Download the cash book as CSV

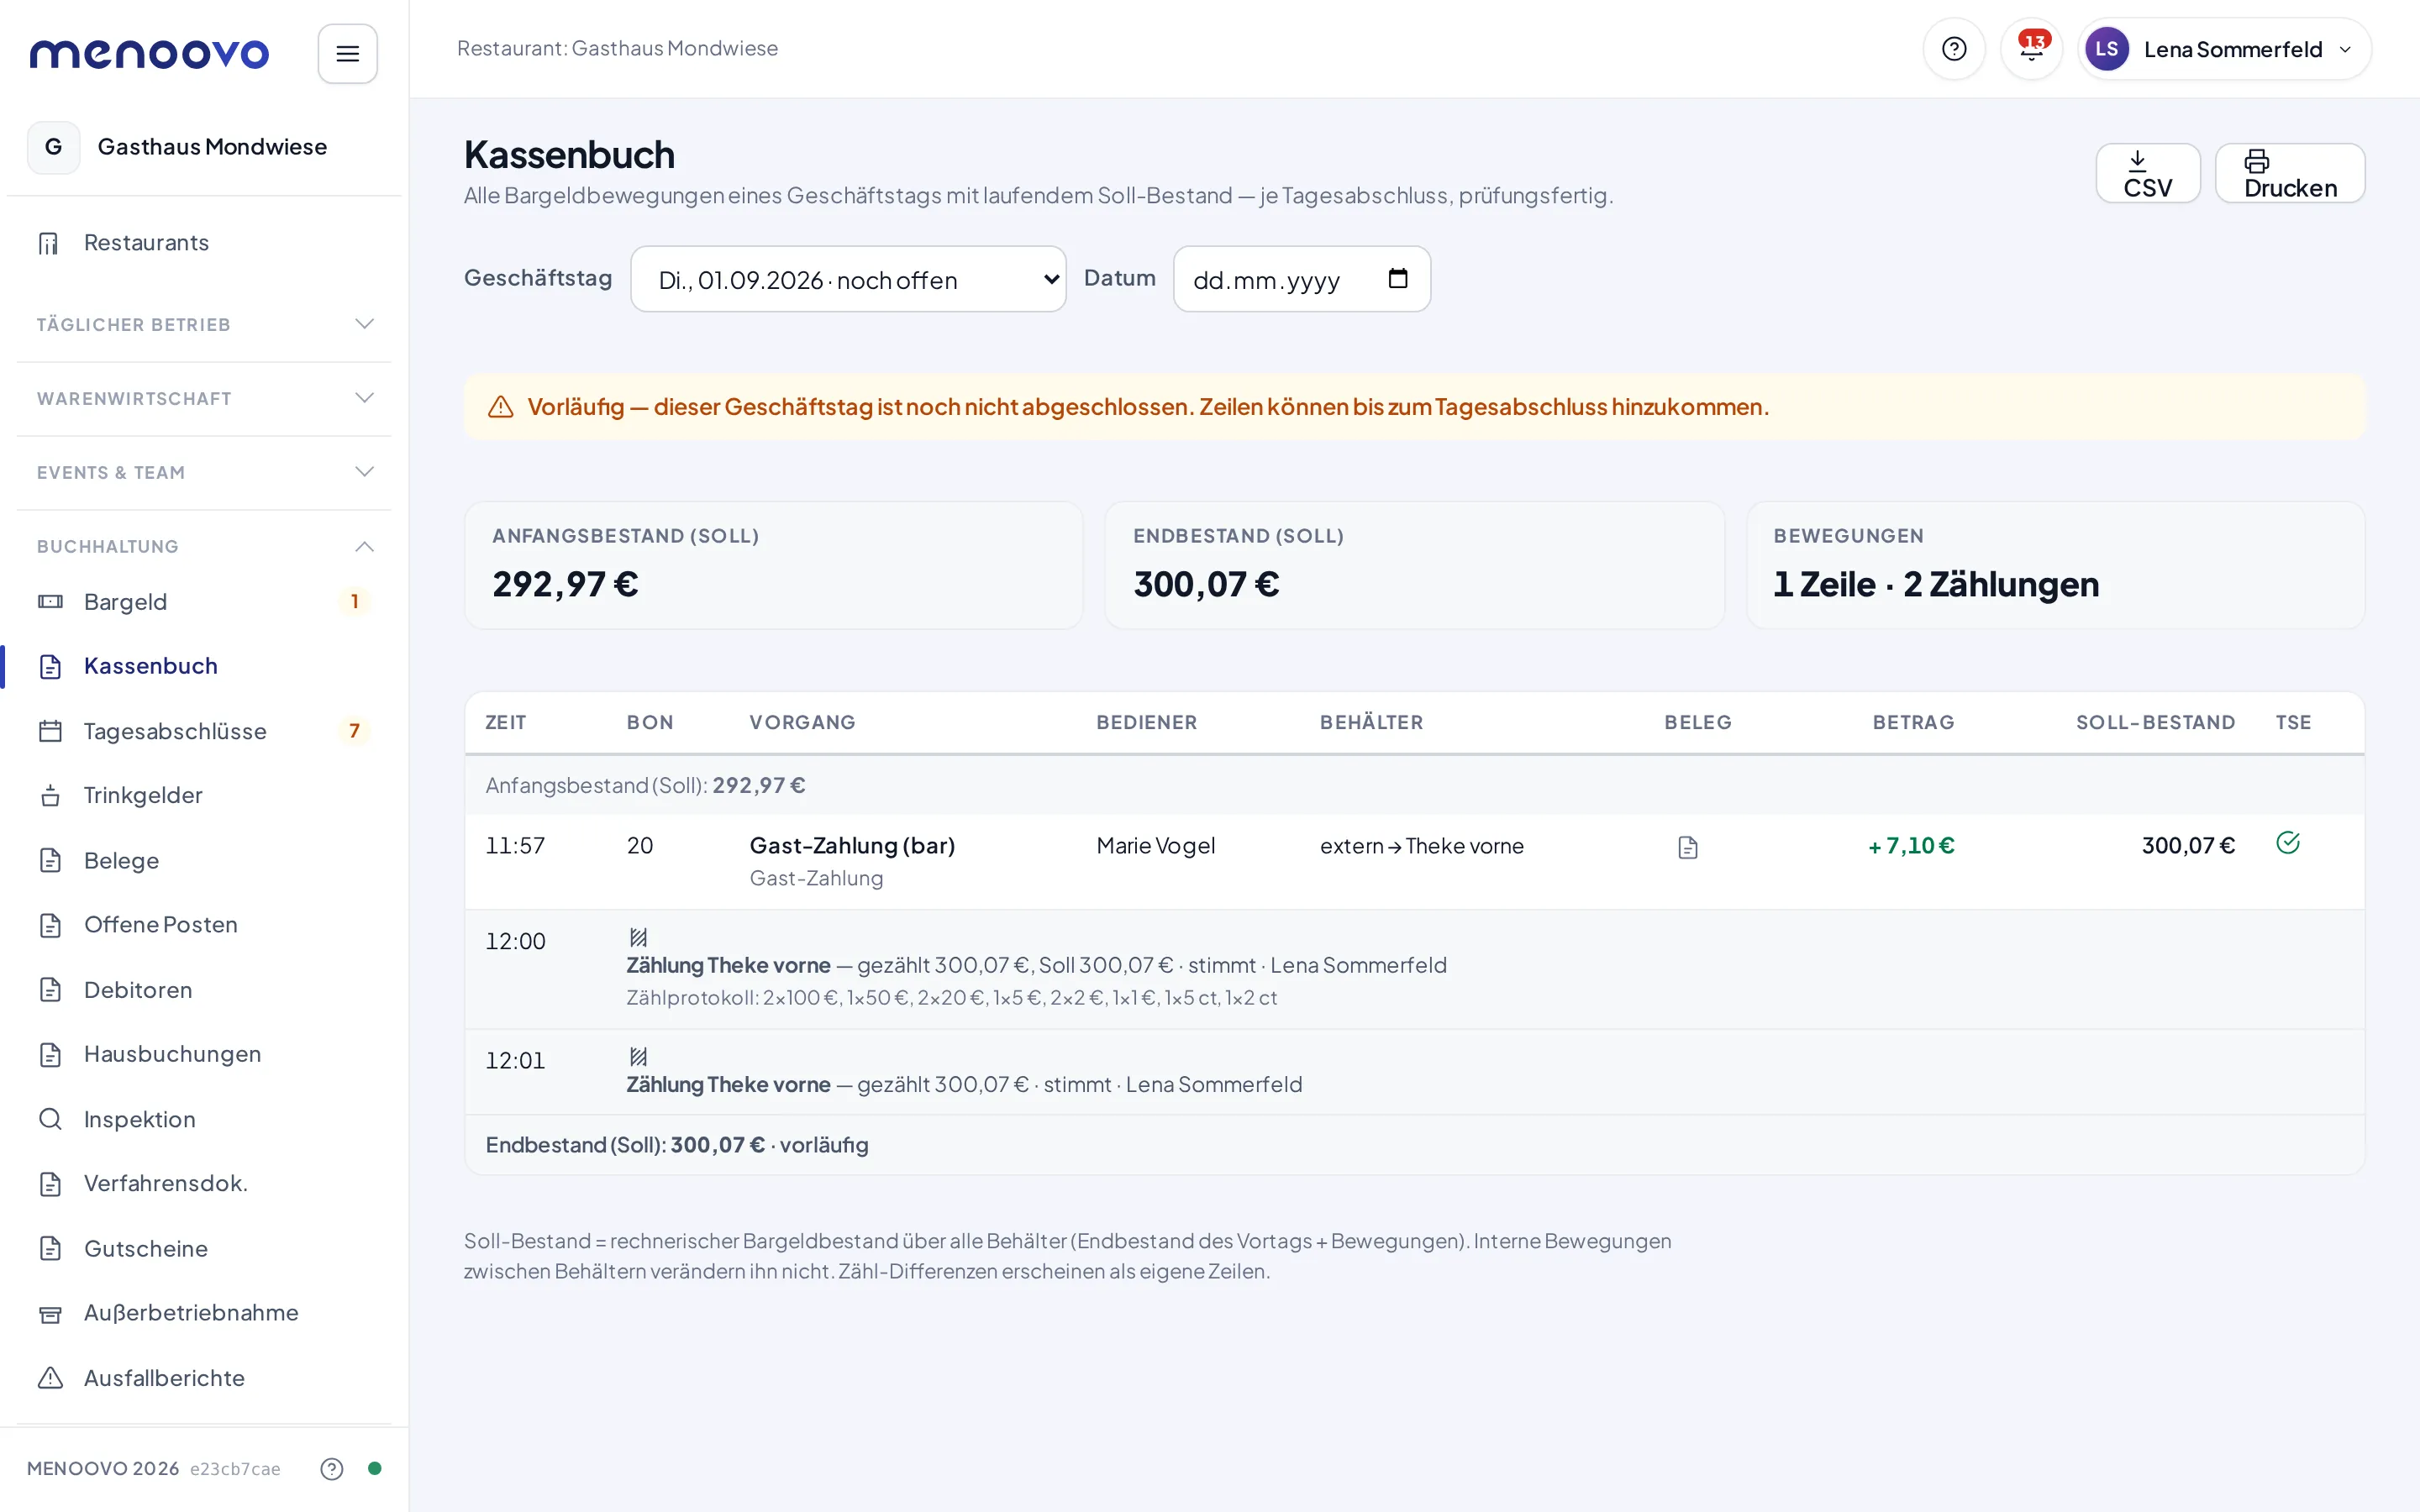(2147, 173)
